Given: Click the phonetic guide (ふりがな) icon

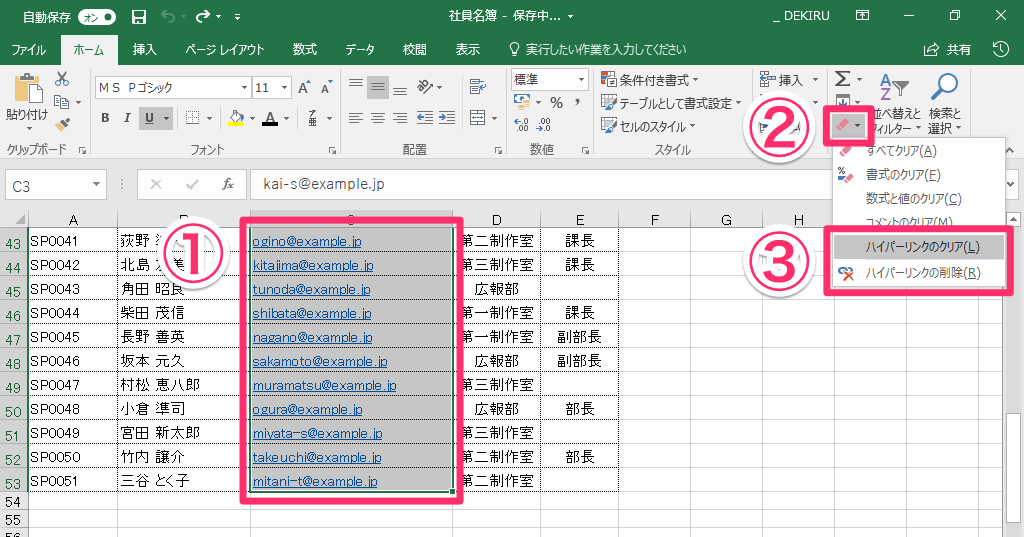Looking at the screenshot, I should (x=313, y=118).
